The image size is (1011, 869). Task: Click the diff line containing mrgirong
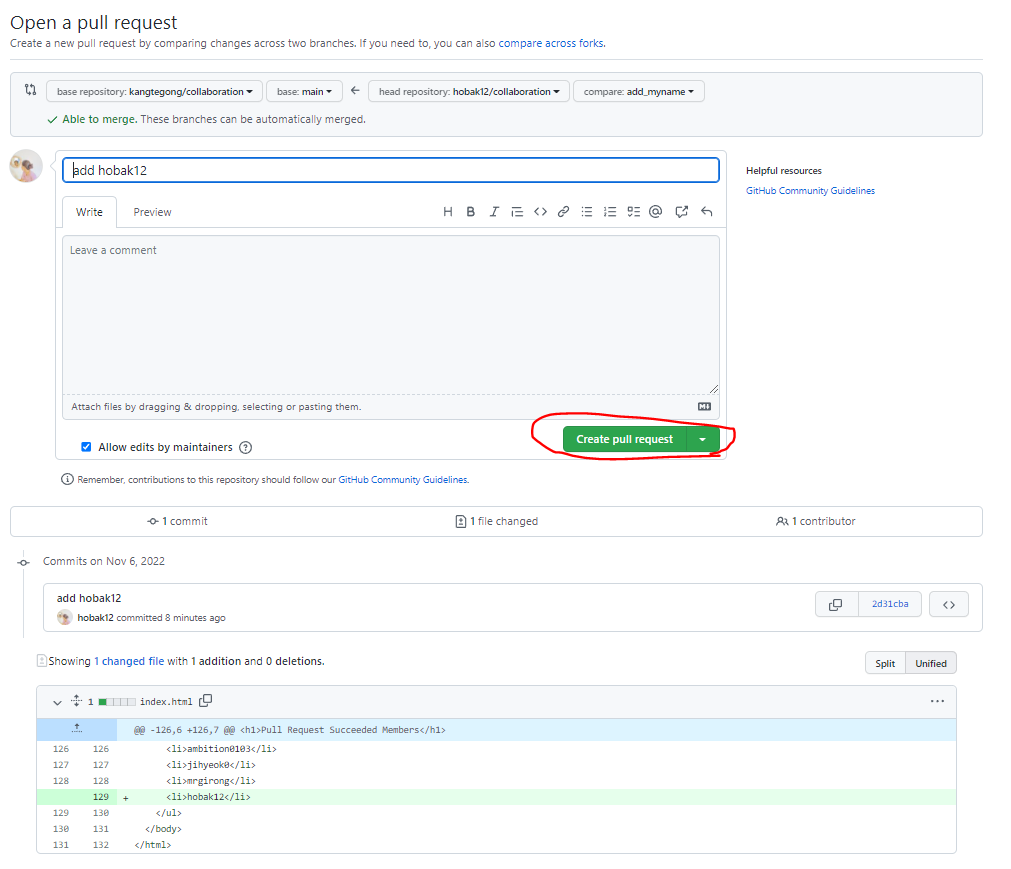click(496, 781)
